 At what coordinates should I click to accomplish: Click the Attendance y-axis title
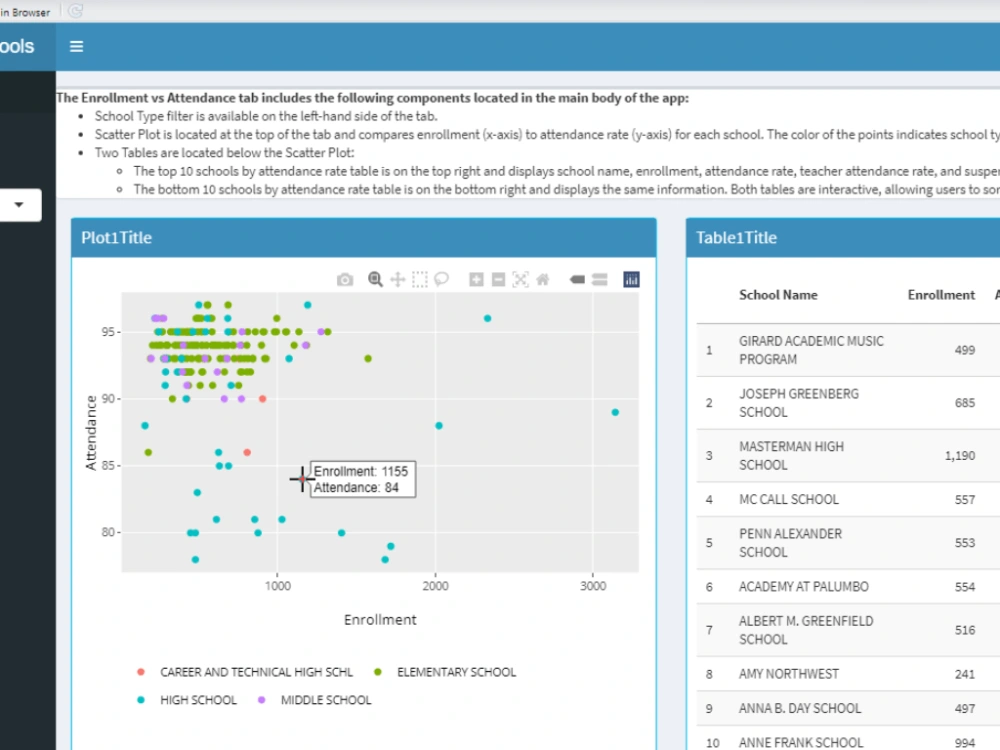pos(91,433)
